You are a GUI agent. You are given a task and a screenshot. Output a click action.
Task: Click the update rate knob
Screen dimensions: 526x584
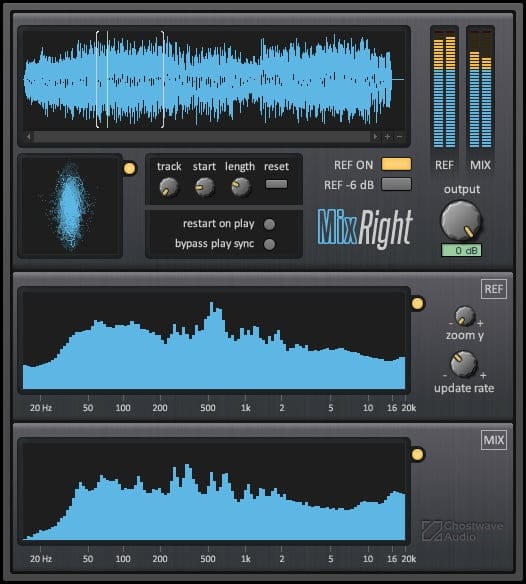[x=464, y=364]
